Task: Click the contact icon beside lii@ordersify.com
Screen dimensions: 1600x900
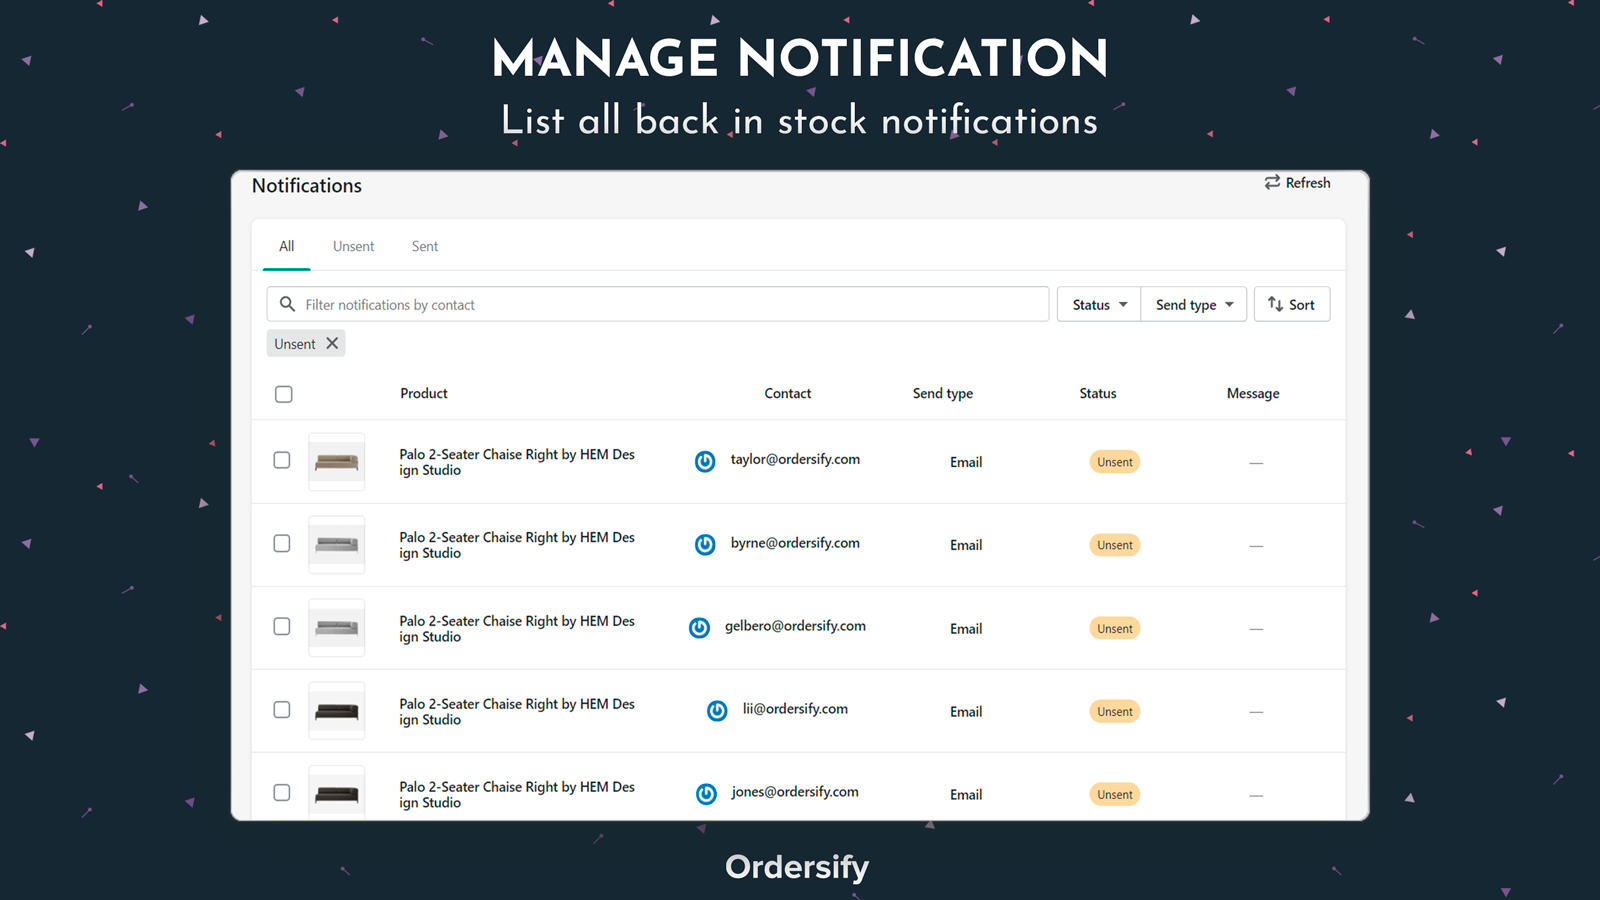Action: click(717, 710)
